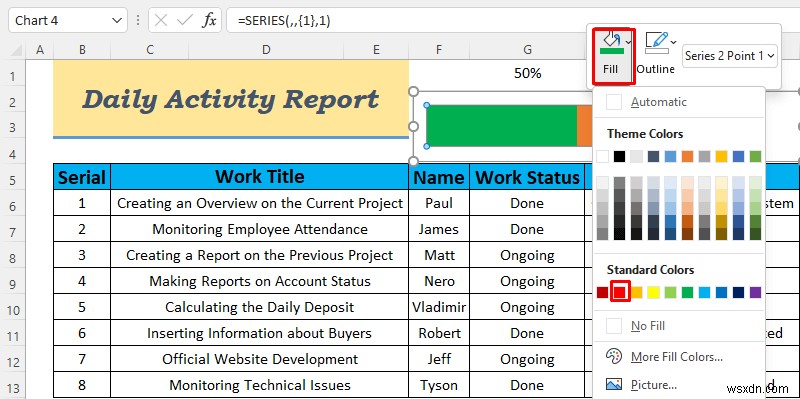Click the 'Monitoring Employee Attendance' cell
Viewport: 800px width, 399px height.
(x=260, y=229)
